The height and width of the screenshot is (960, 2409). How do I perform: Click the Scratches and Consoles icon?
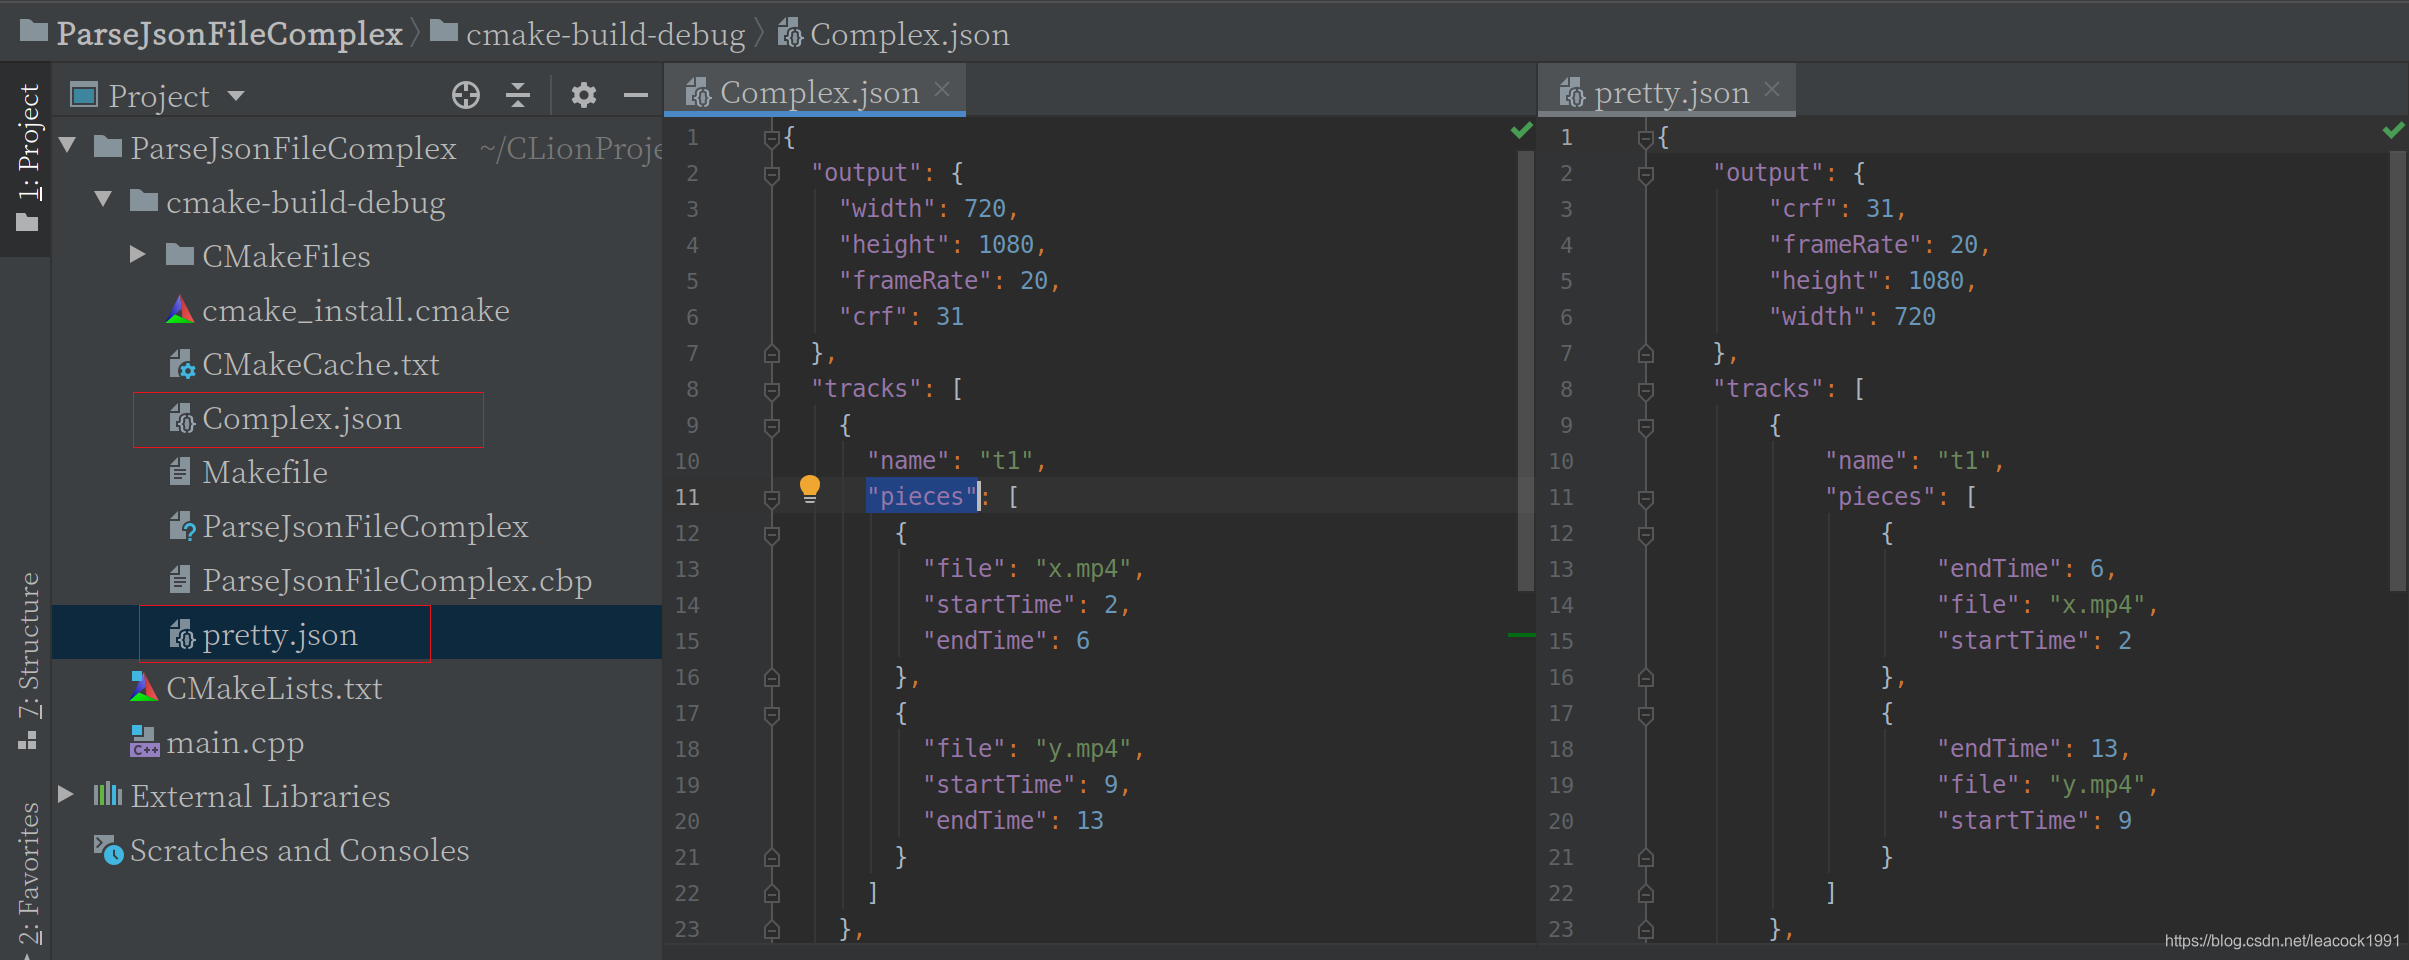pyautogui.click(x=108, y=849)
